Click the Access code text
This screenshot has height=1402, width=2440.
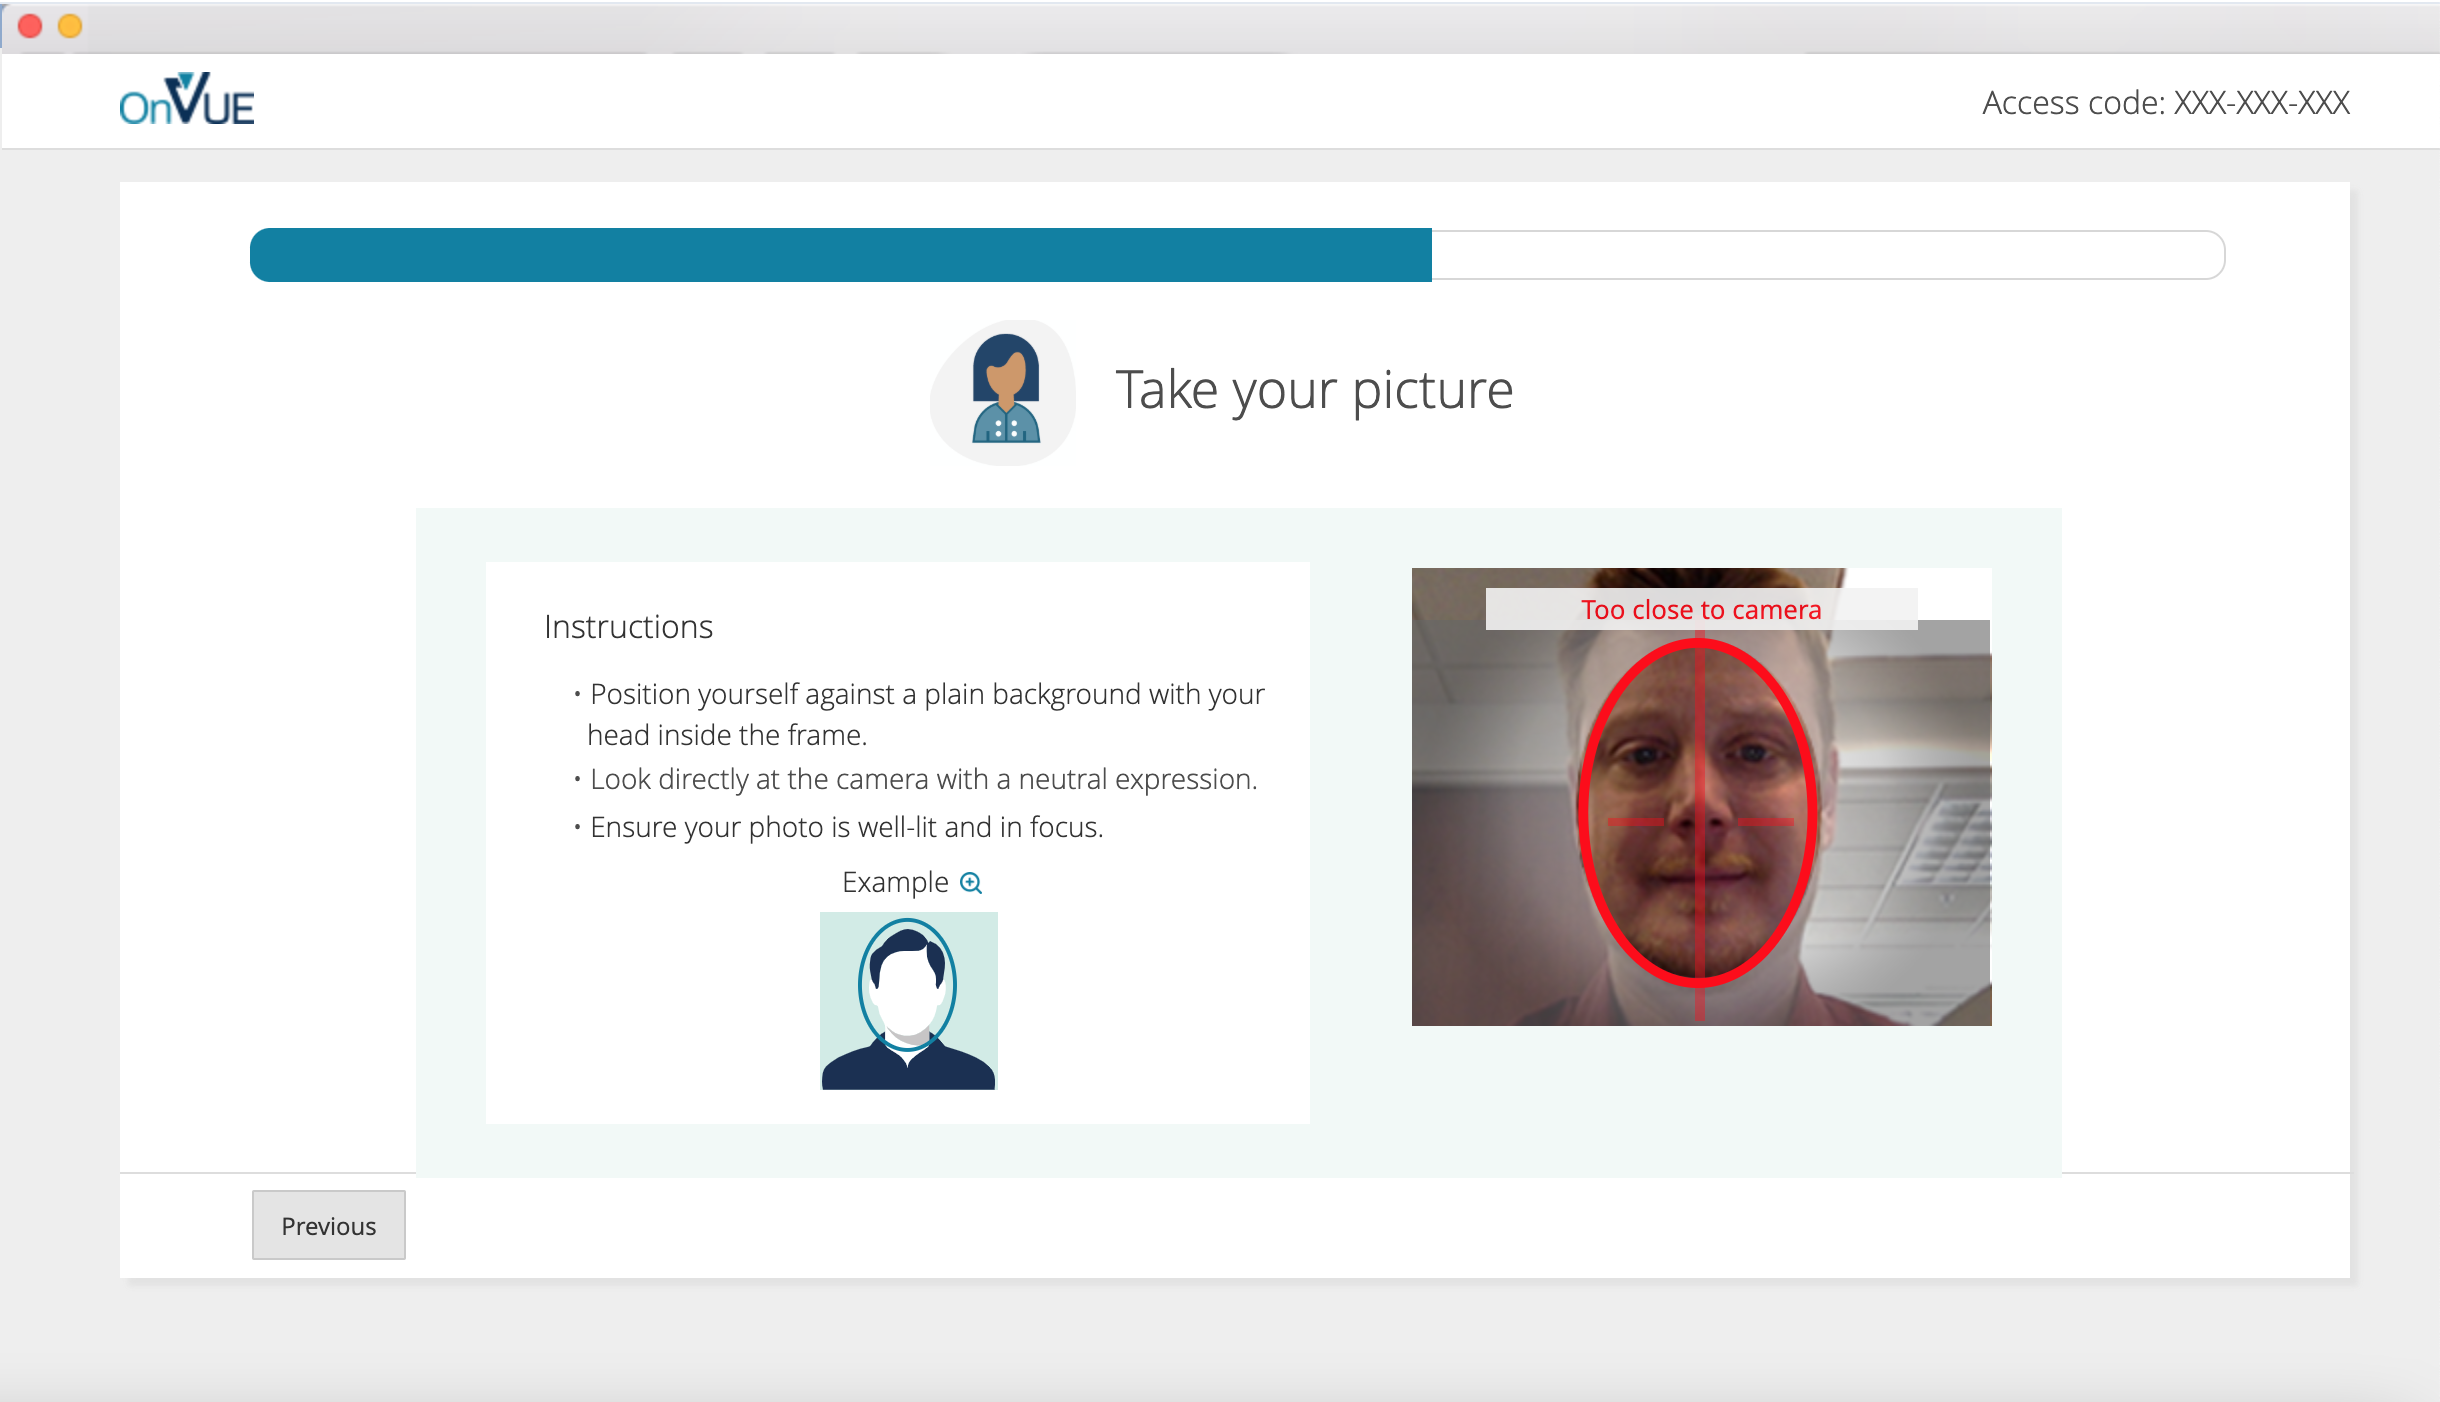click(2165, 103)
